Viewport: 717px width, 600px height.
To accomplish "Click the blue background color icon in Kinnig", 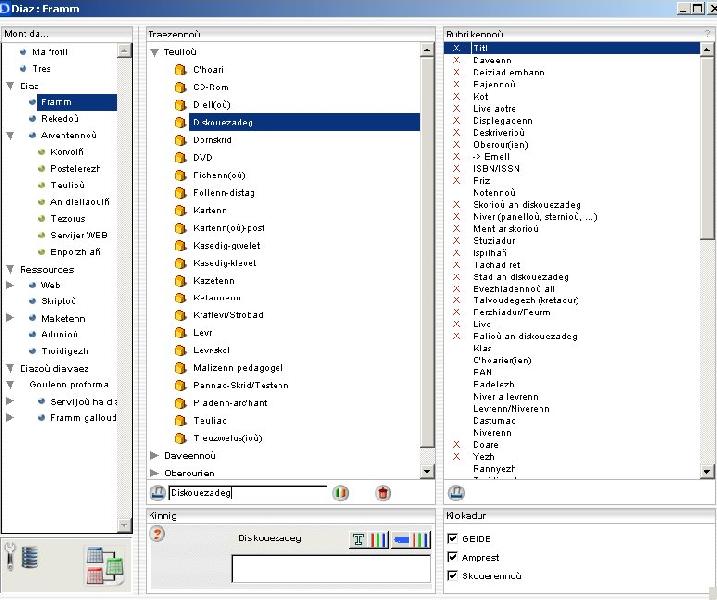I will (411, 540).
